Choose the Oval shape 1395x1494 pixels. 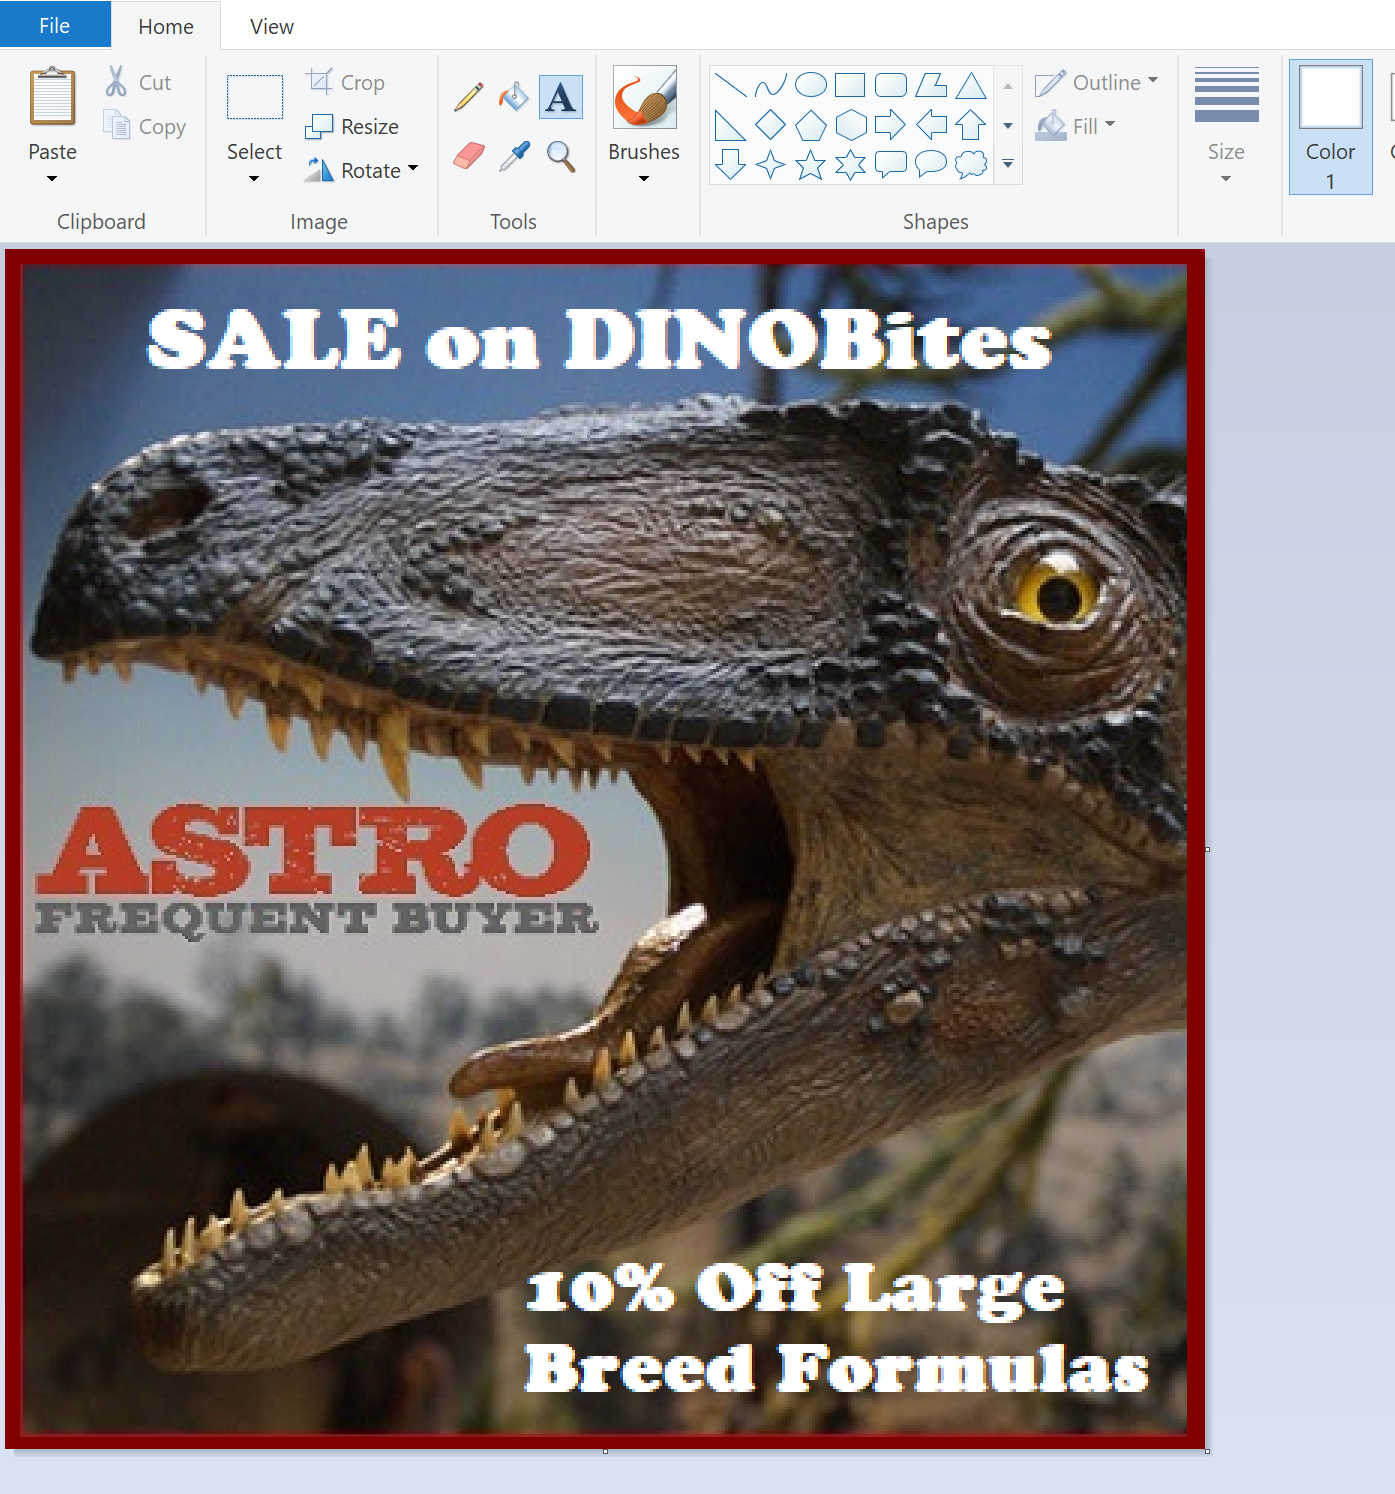coord(811,85)
